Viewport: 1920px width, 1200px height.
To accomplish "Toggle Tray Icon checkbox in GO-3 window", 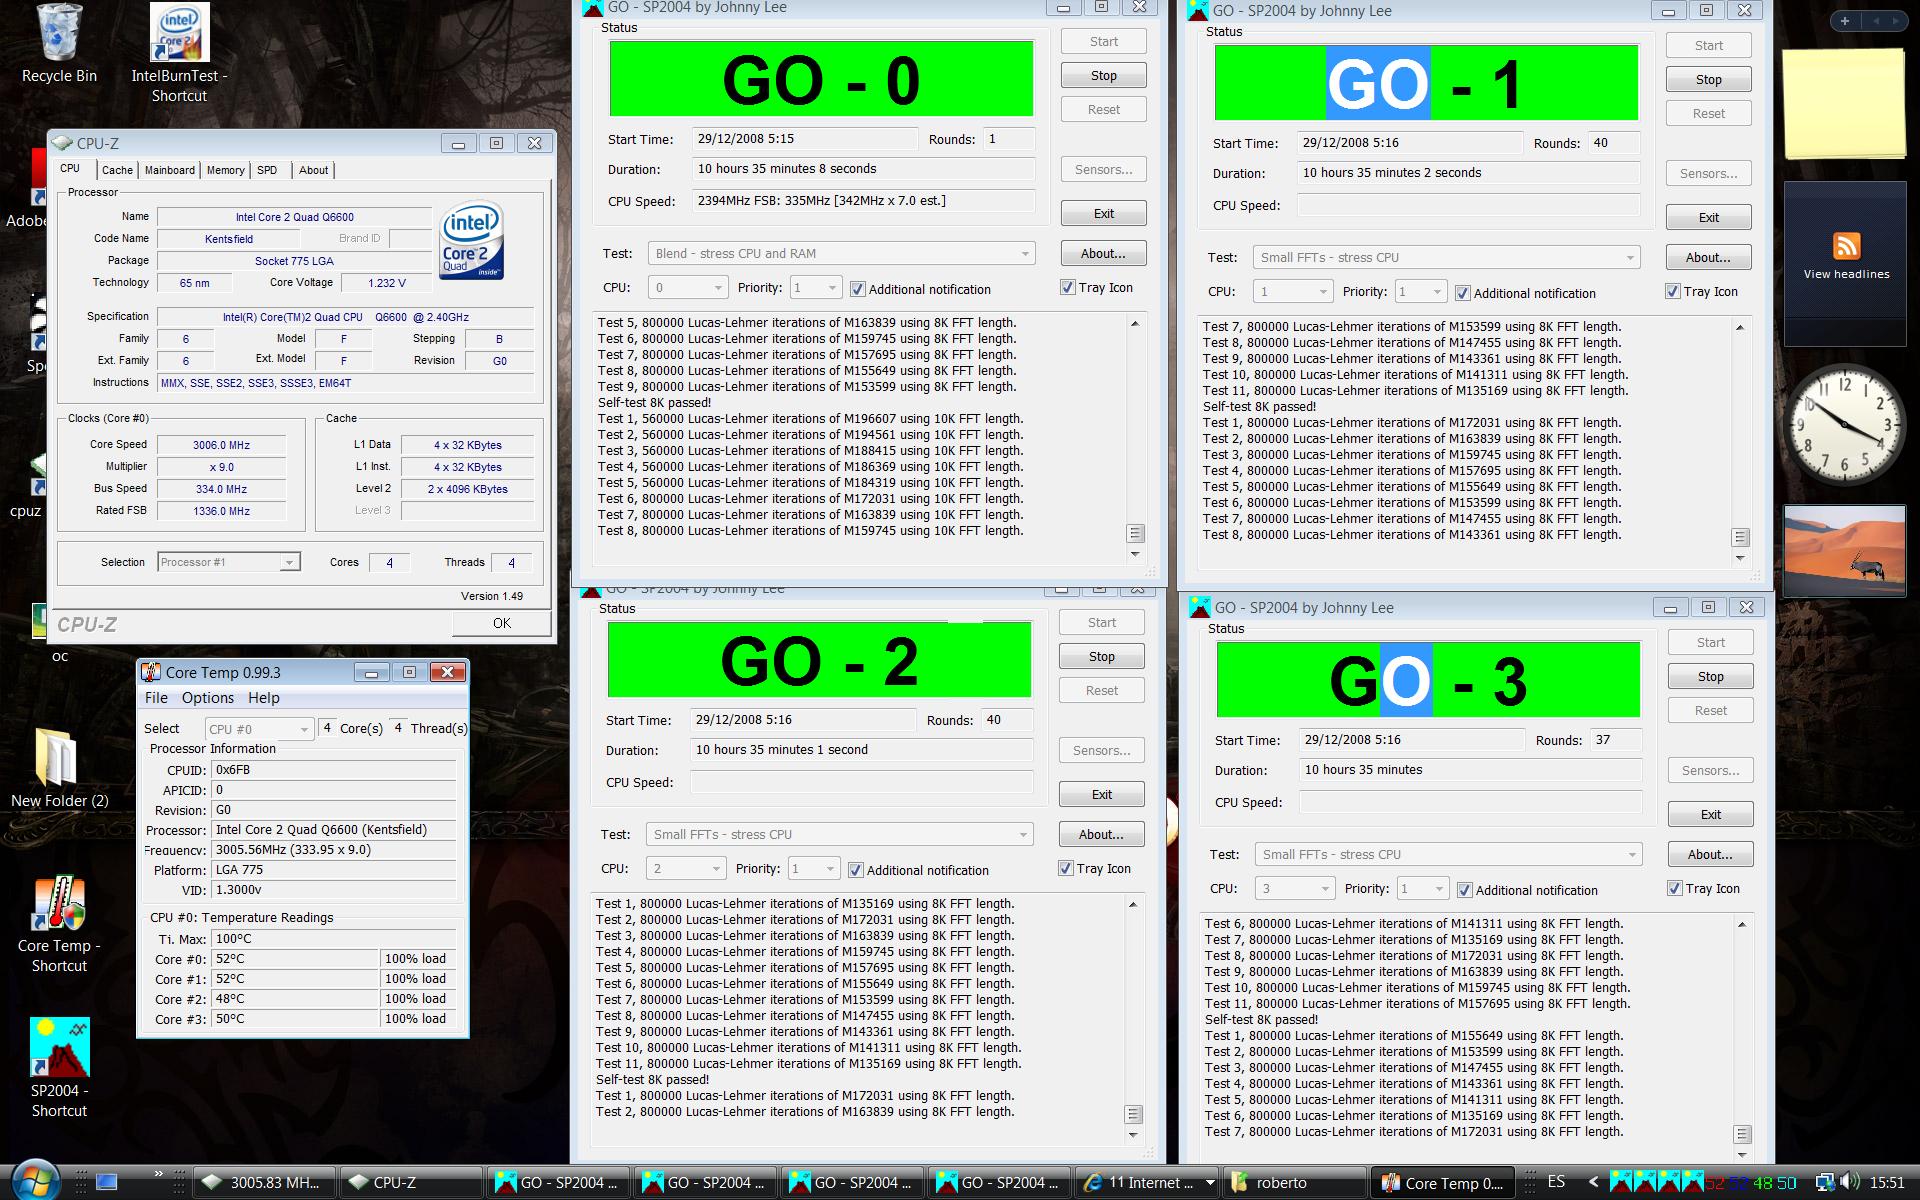I will pyautogui.click(x=1674, y=888).
